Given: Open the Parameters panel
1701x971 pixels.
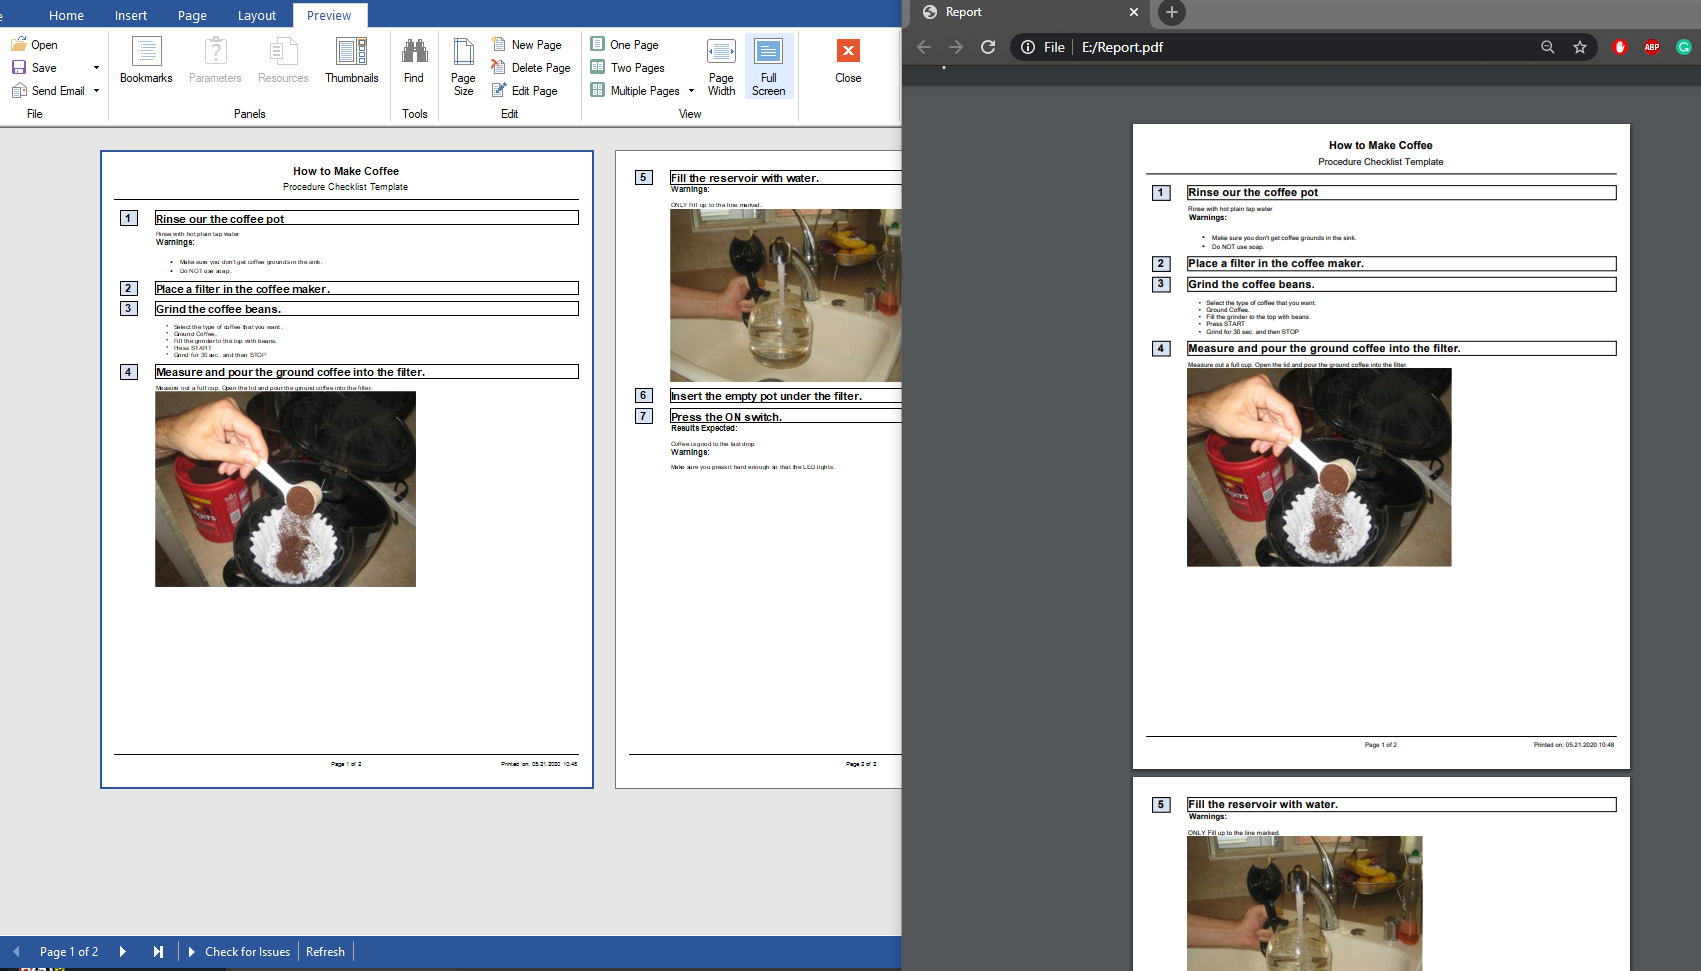Looking at the screenshot, I should 215,61.
